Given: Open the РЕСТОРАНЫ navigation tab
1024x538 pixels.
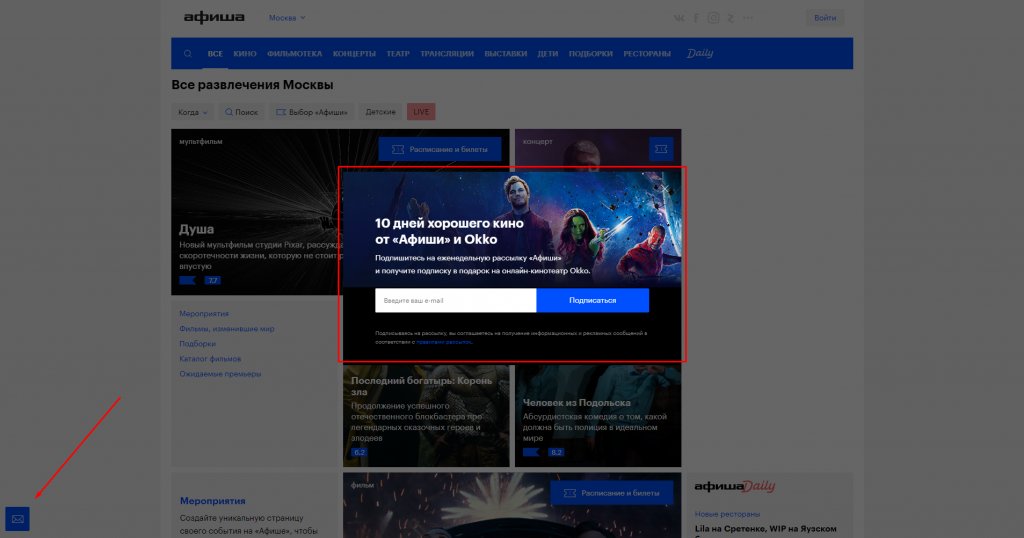Looking at the screenshot, I should coord(647,53).
